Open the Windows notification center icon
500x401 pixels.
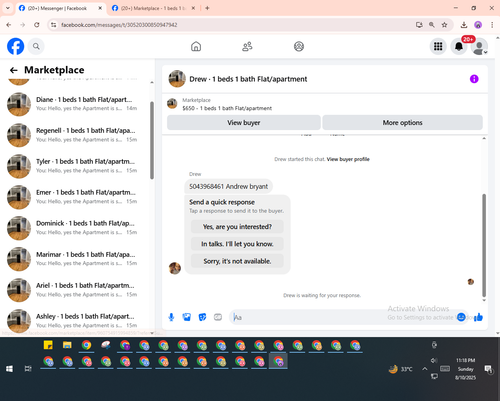tap(489, 369)
